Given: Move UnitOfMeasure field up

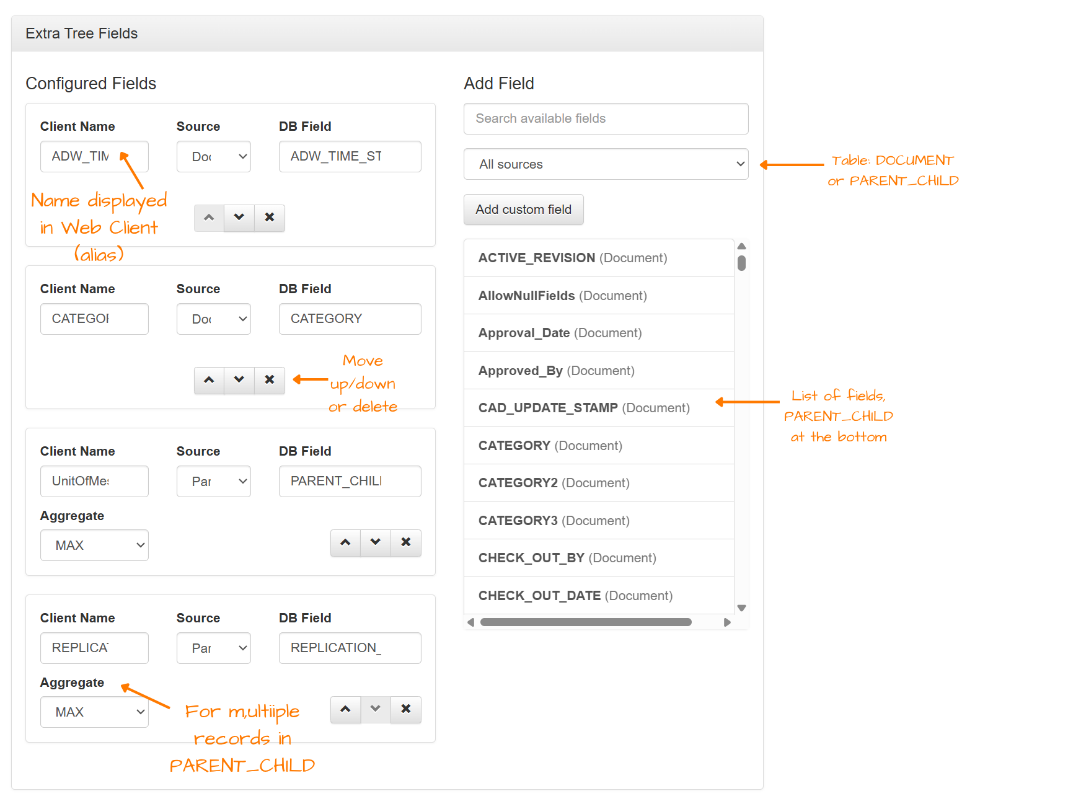Looking at the screenshot, I should coord(345,542).
